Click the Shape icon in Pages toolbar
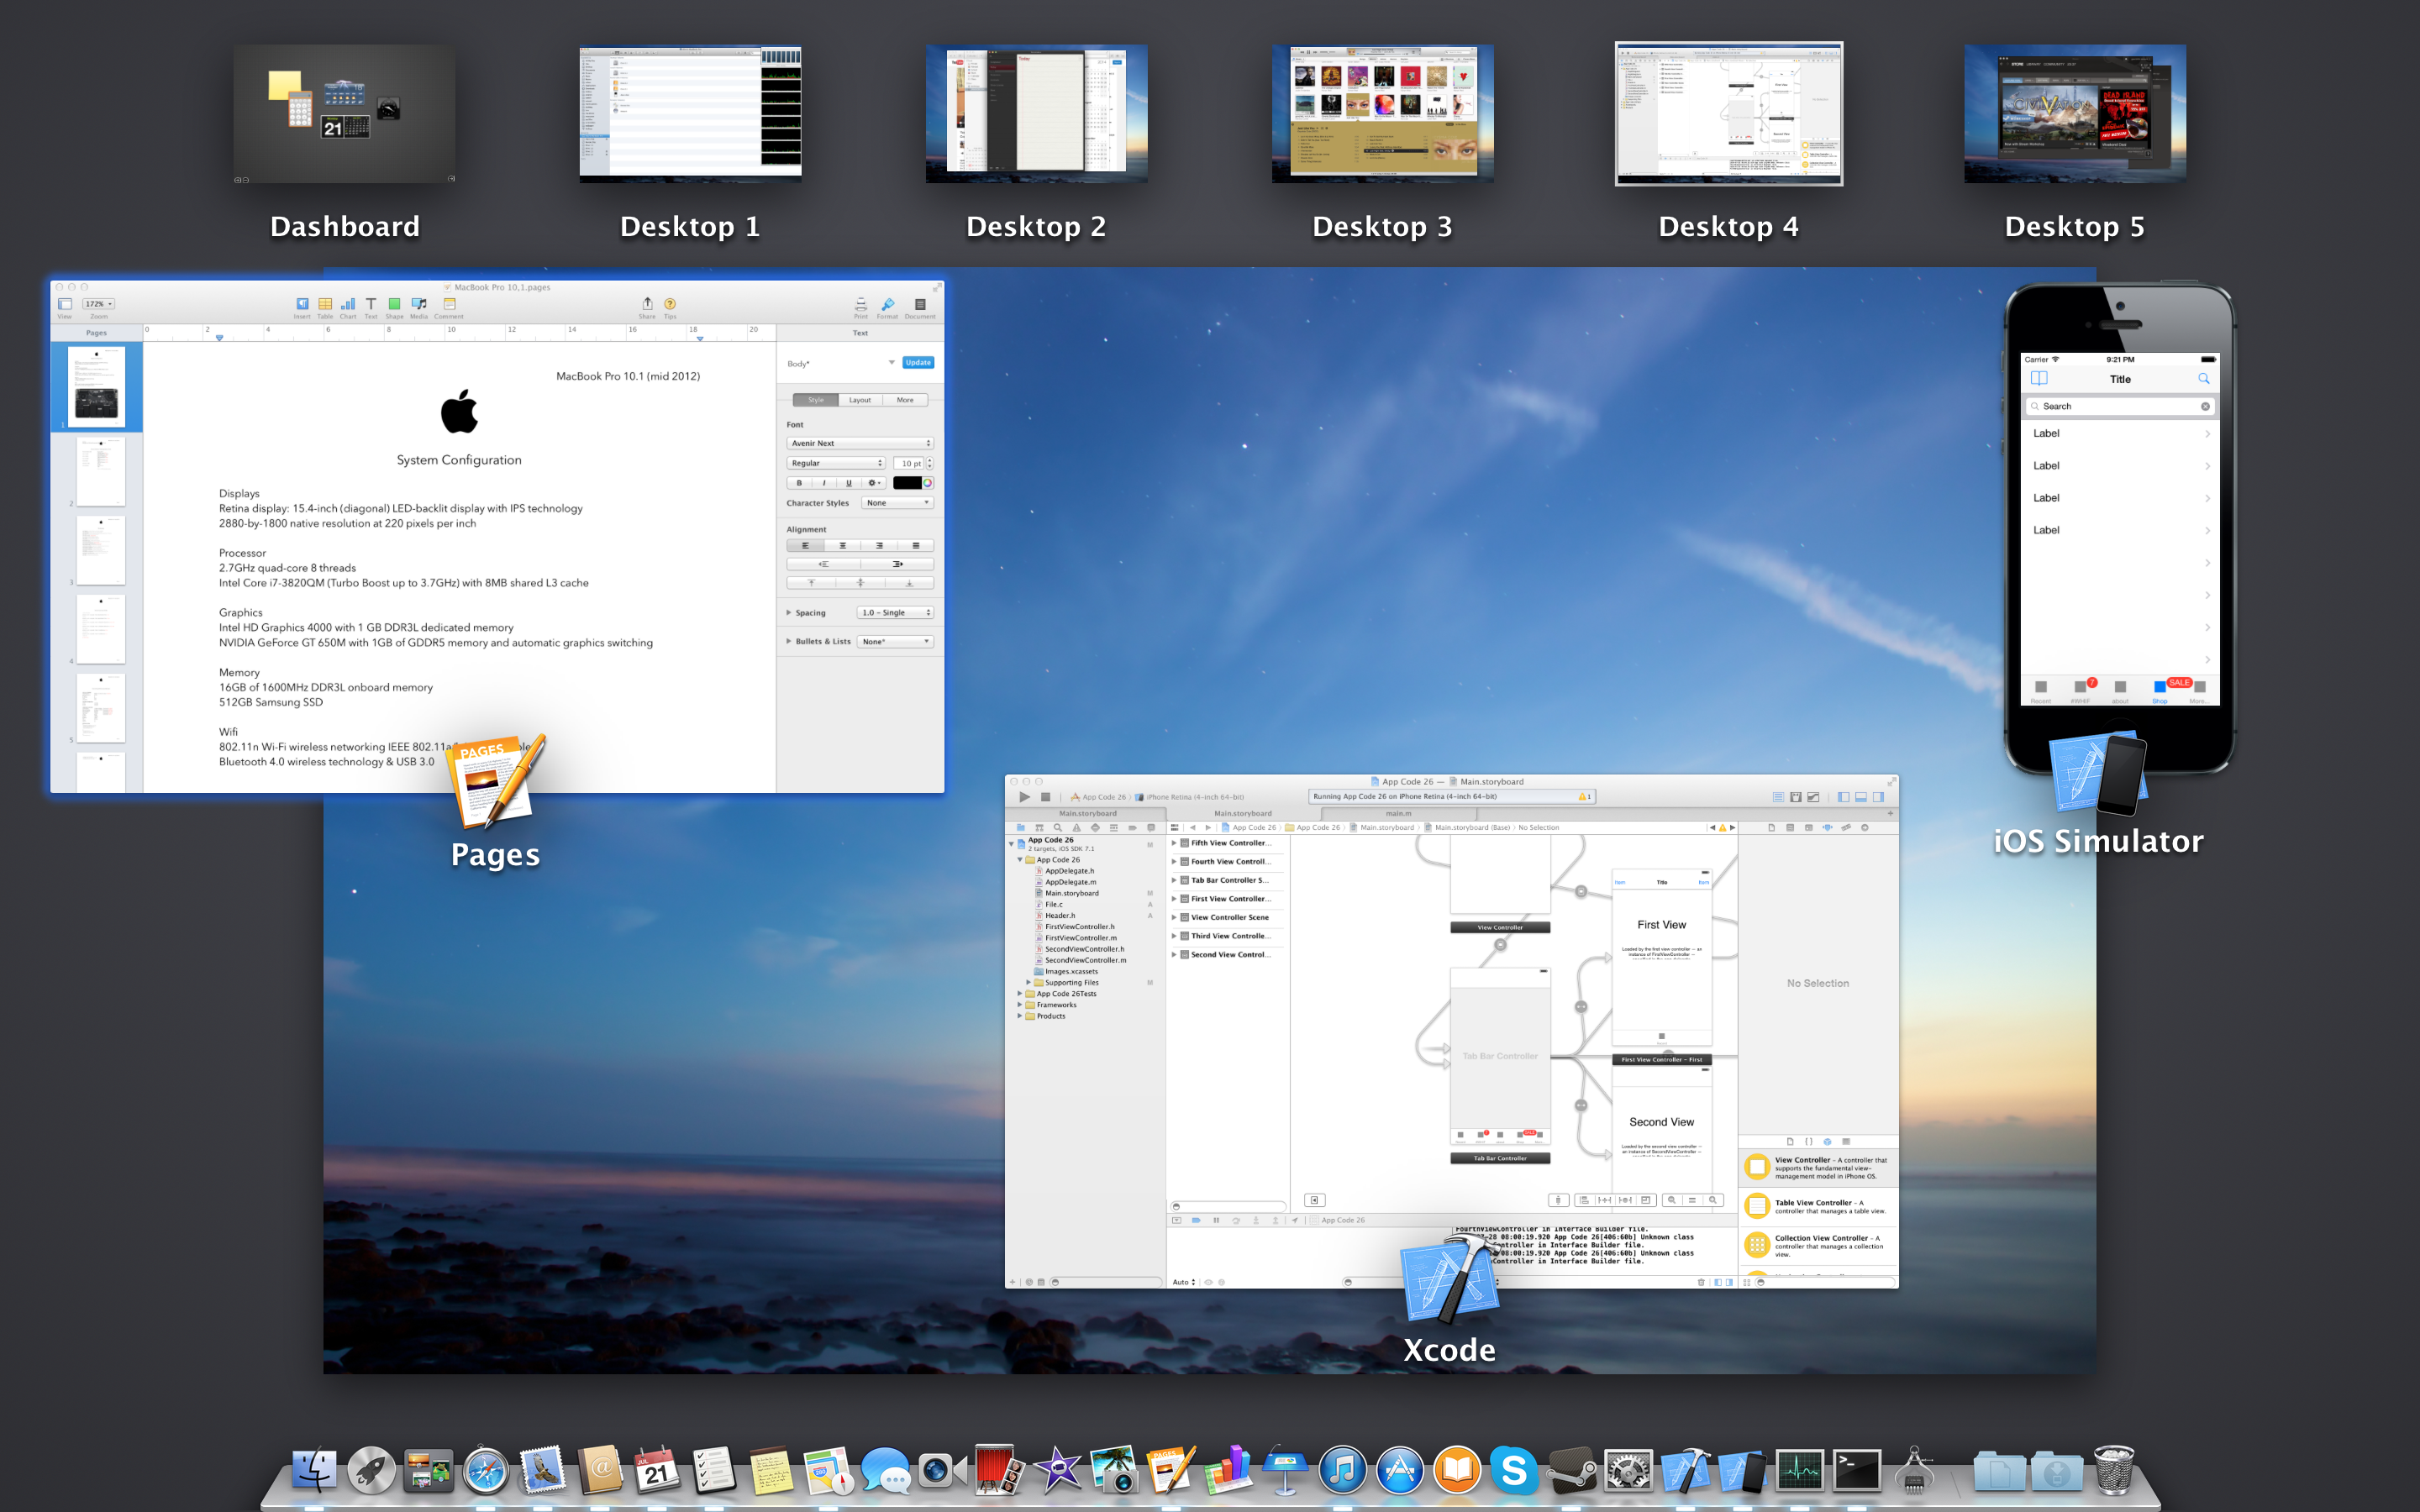 click(x=394, y=304)
